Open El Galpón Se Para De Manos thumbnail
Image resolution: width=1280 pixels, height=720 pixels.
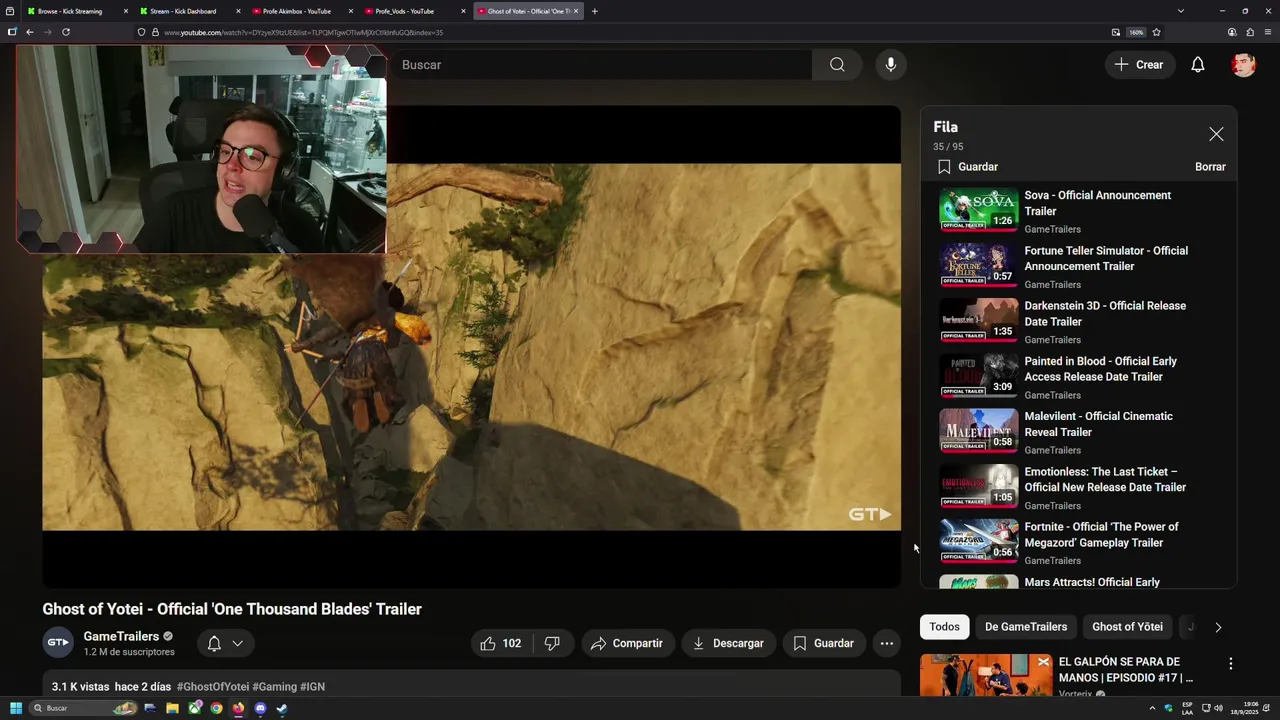click(986, 676)
